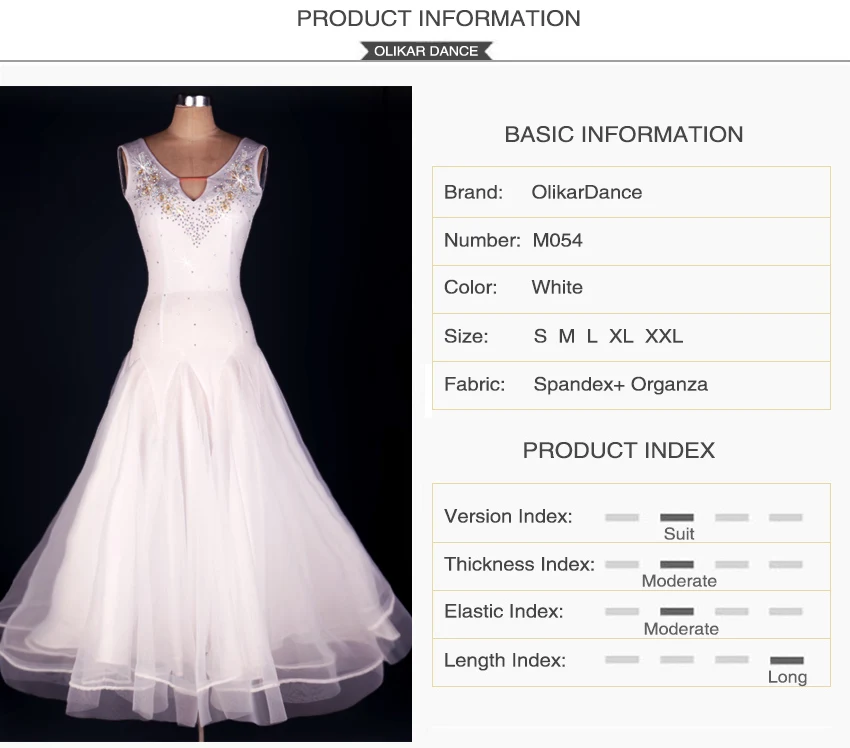
Task: Click the Long label under Length Index
Action: (x=787, y=677)
